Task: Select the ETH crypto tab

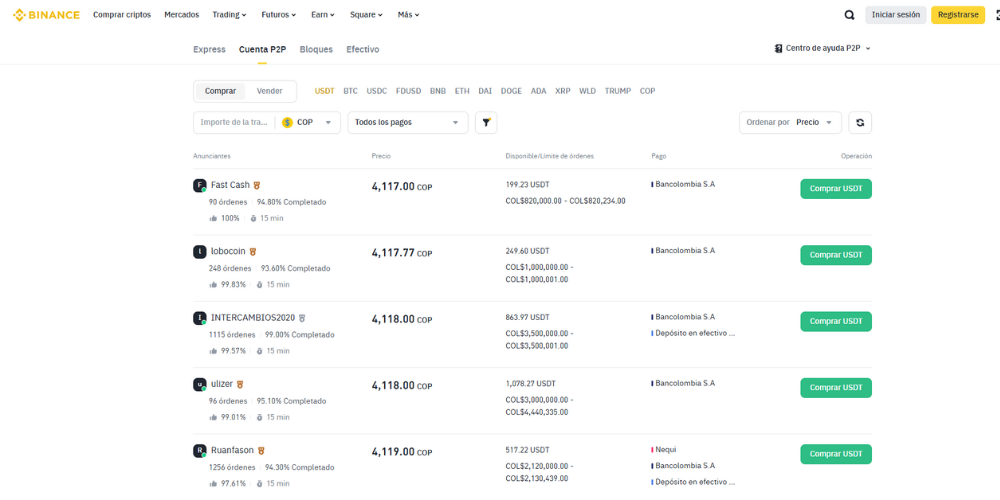Action: [x=462, y=91]
